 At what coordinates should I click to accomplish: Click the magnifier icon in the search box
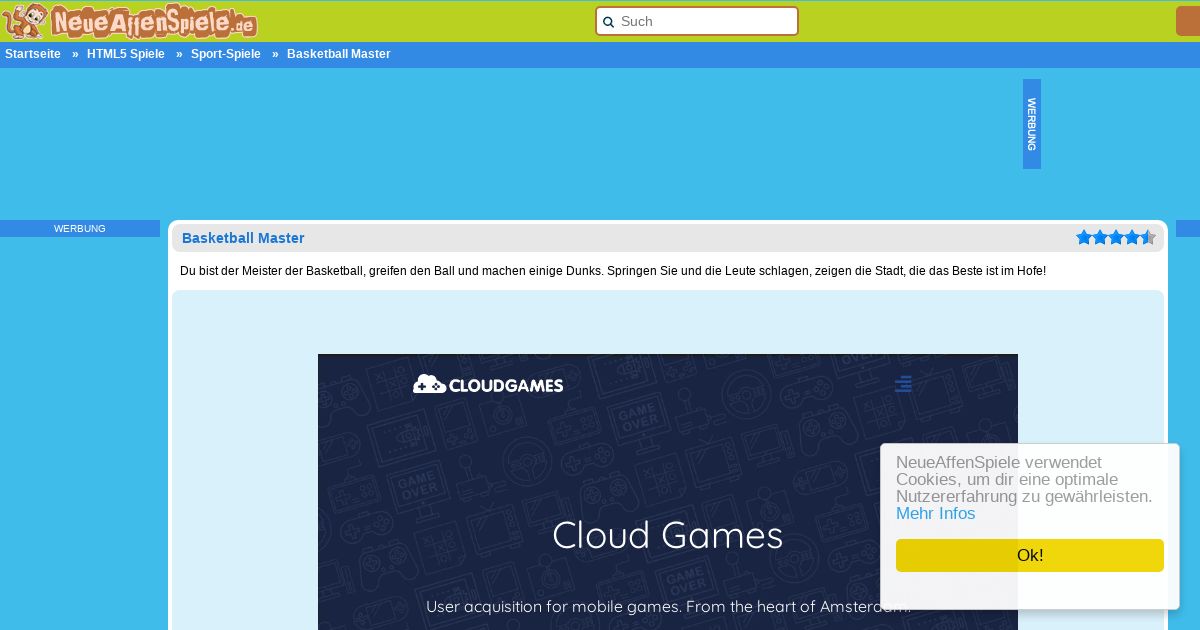click(x=608, y=22)
